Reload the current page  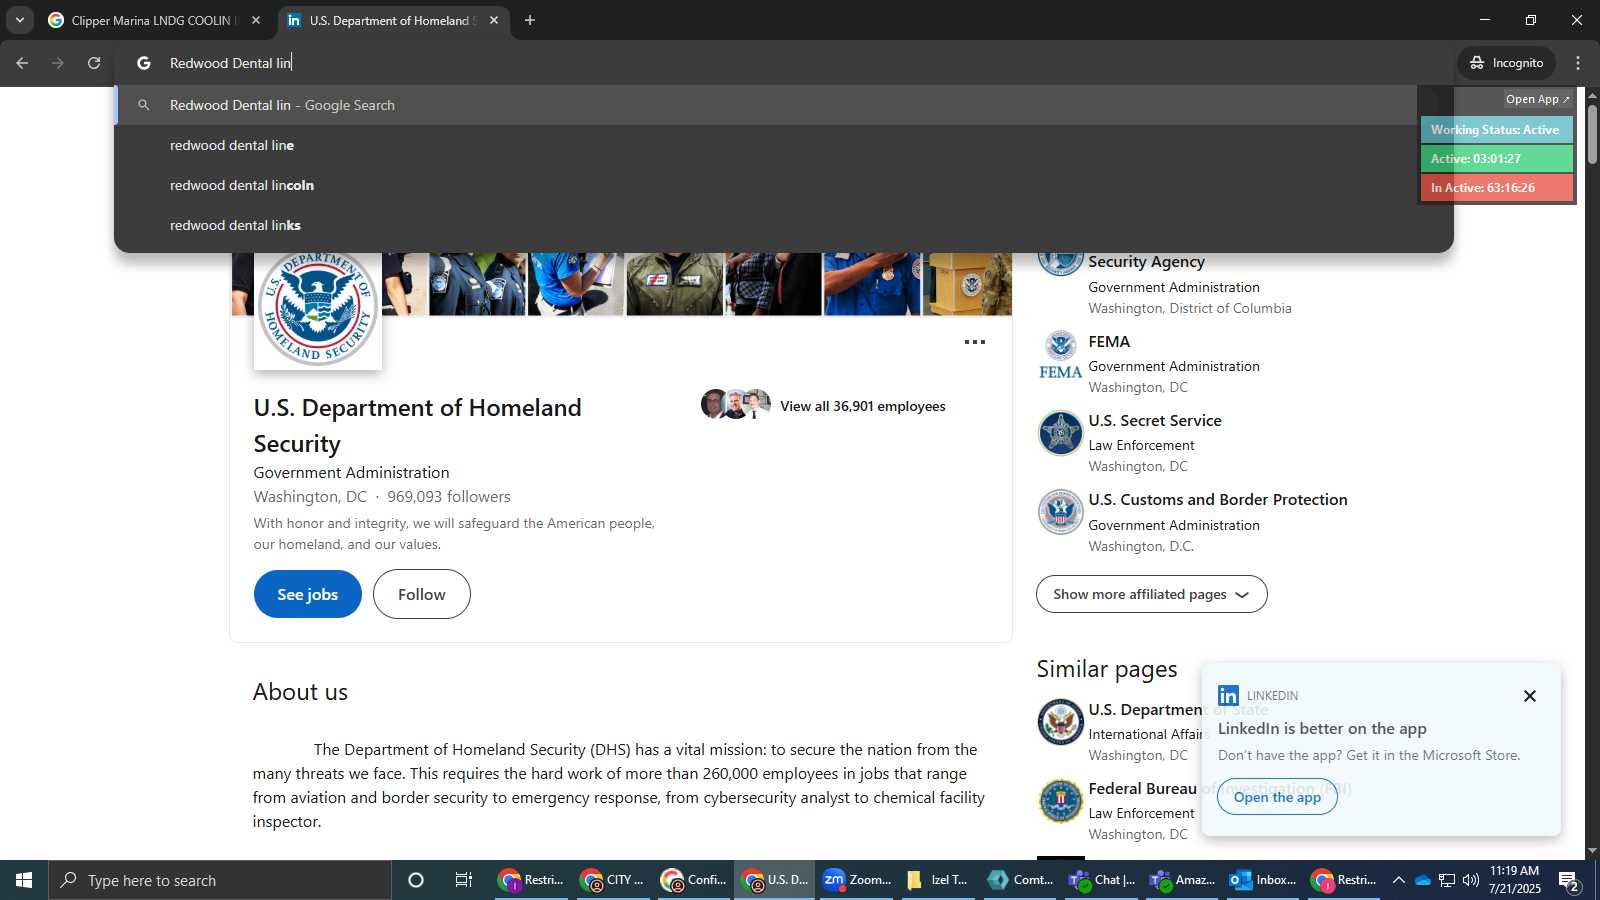click(94, 63)
